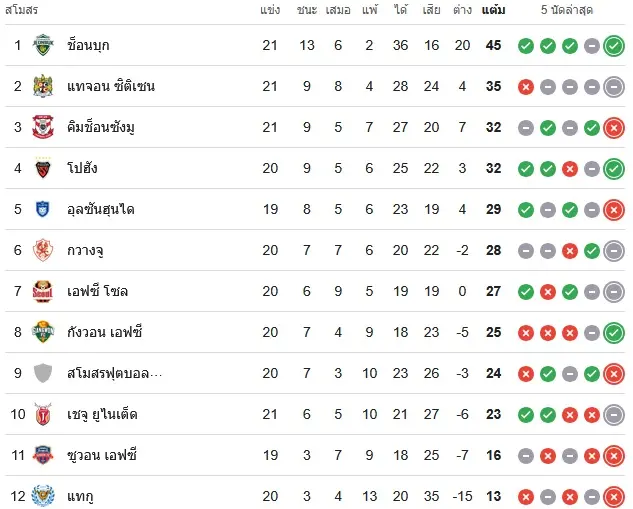Click the 5 นัดล่าสุด column header
Image resolution: width=633 pixels, height=509 pixels.
click(x=567, y=10)
